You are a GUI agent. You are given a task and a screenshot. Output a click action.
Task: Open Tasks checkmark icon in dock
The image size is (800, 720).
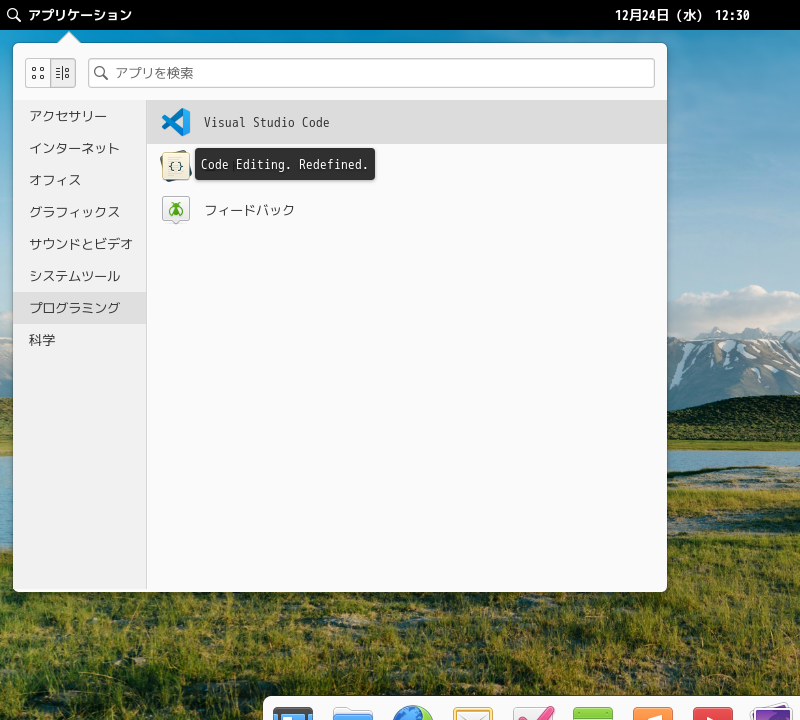(533, 713)
